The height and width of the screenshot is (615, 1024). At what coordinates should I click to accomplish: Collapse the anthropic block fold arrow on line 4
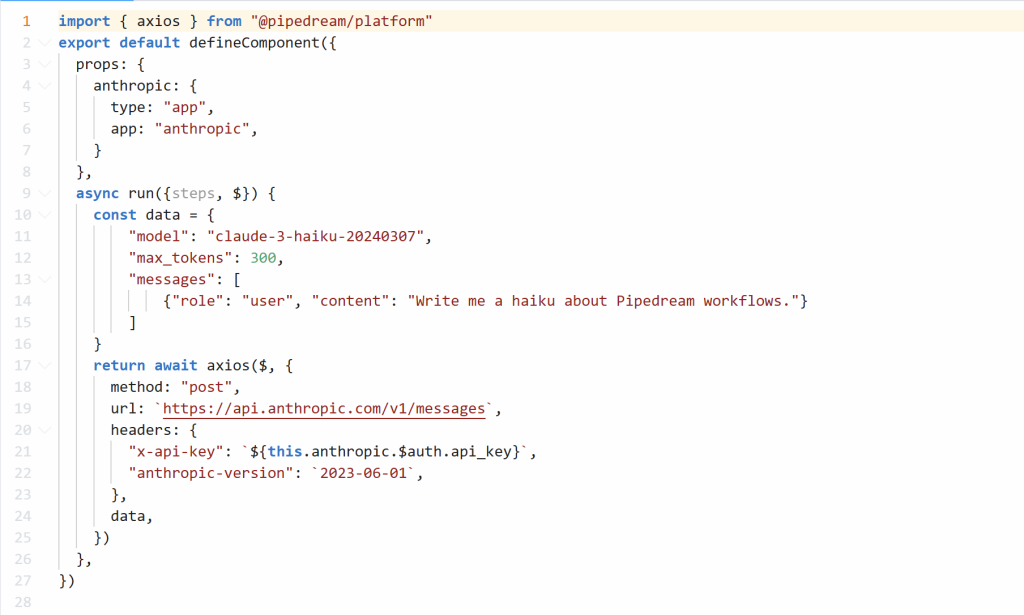coord(44,86)
